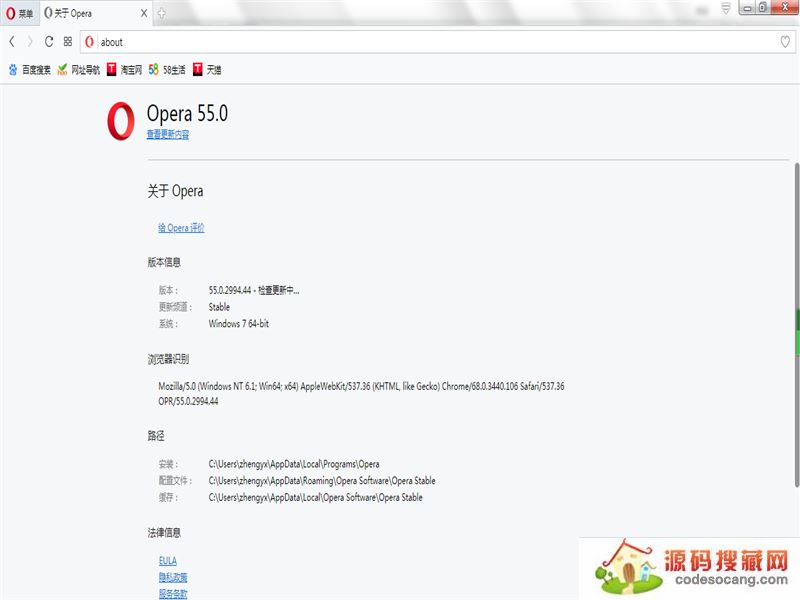The width and height of the screenshot is (800, 600).
Task: Open a new tab with plus button
Action: tap(162, 14)
